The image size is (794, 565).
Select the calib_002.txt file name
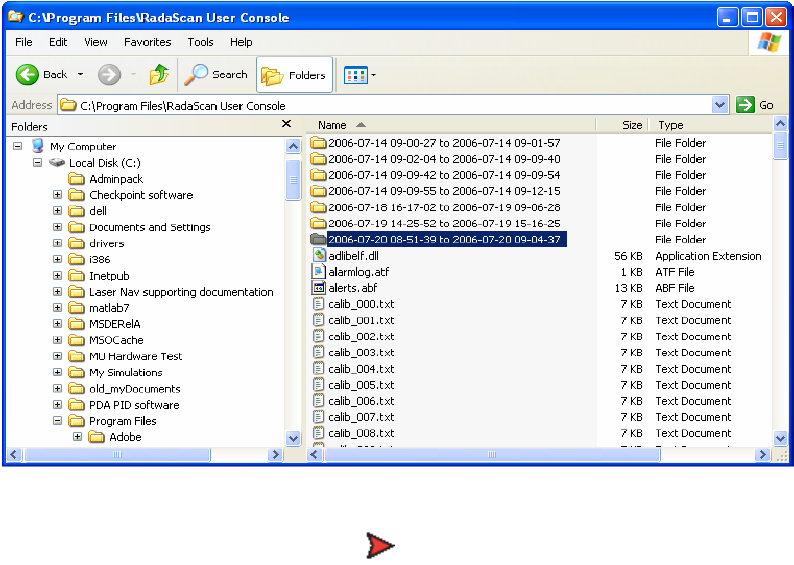(x=361, y=337)
